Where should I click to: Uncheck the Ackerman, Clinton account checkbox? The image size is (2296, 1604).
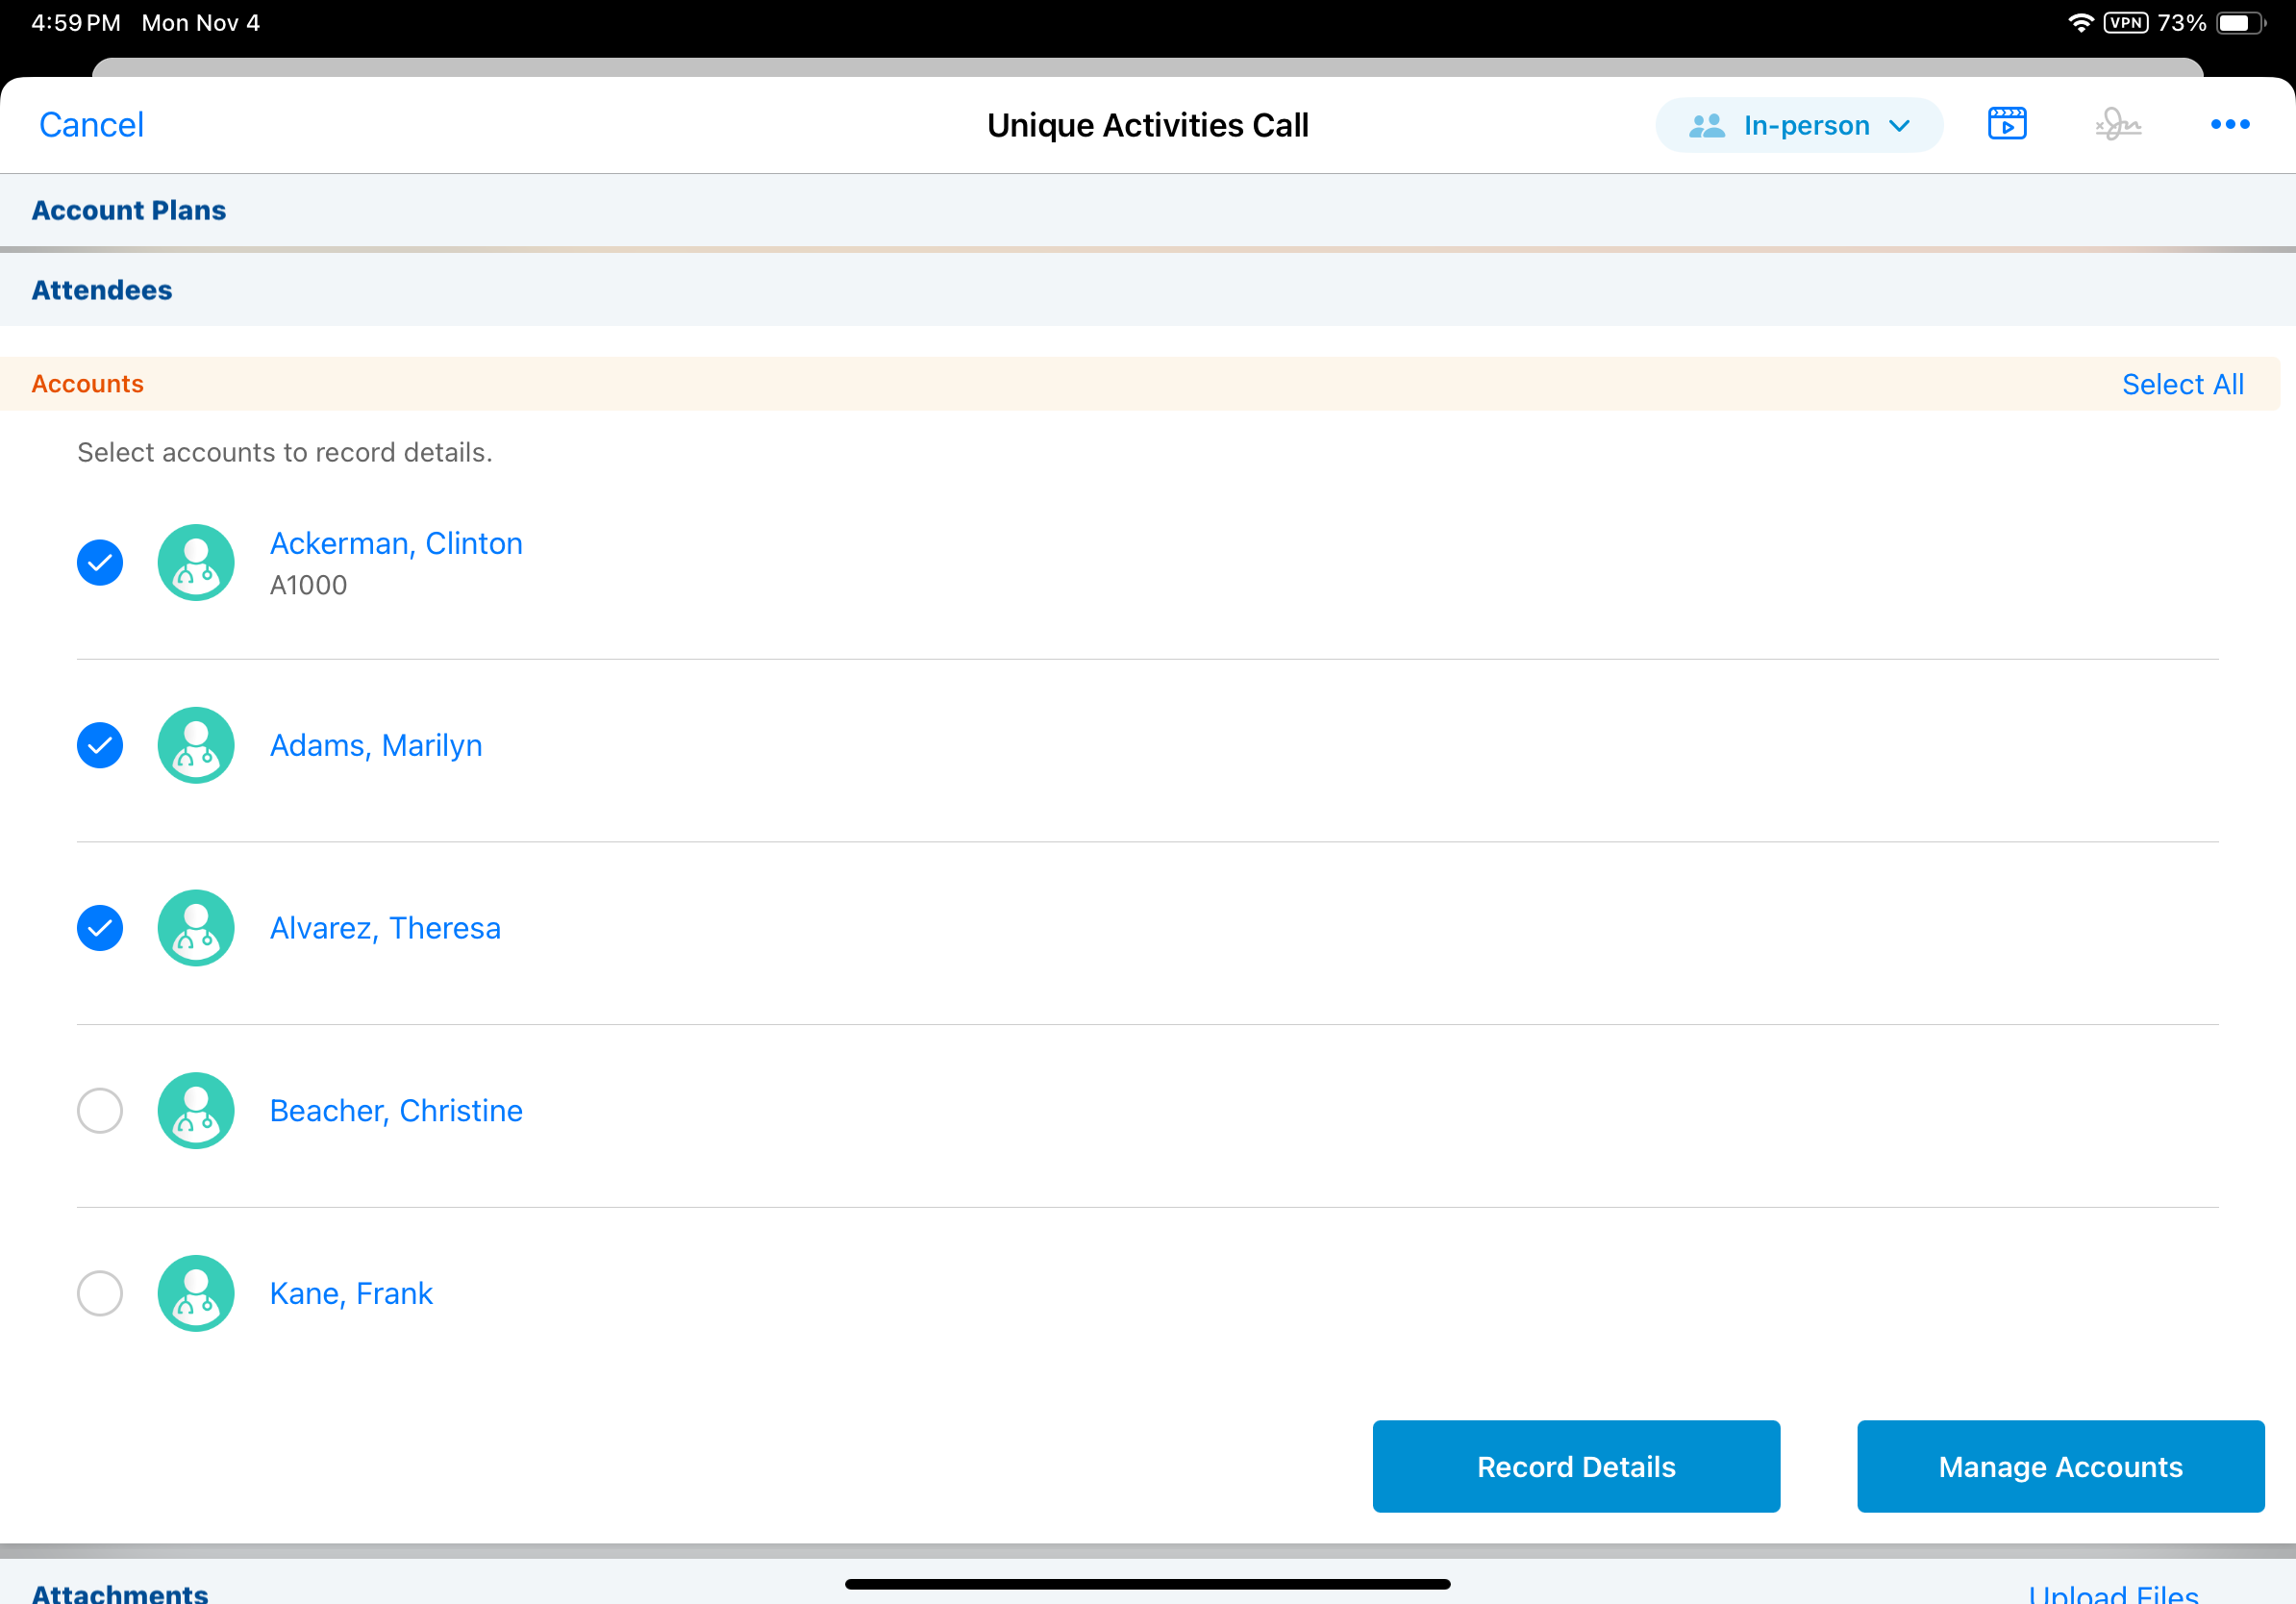coord(100,562)
